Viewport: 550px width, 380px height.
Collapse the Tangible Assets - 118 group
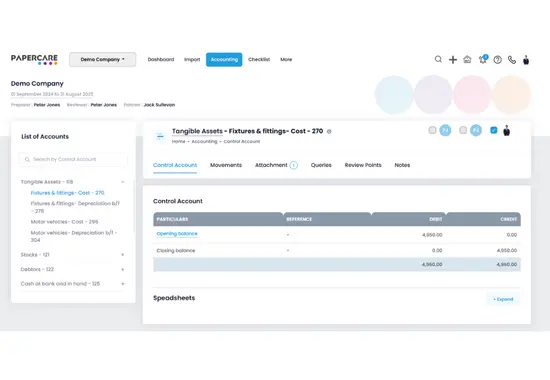click(123, 182)
